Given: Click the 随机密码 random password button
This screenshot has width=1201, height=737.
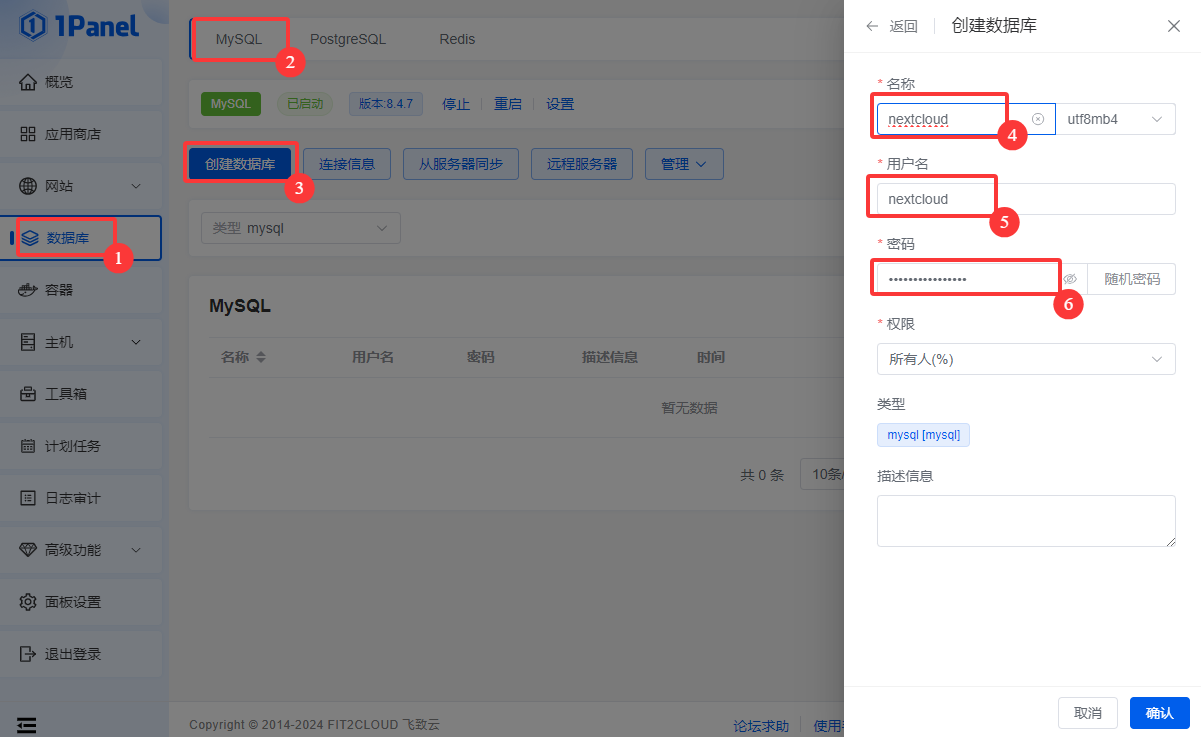Looking at the screenshot, I should point(1131,279).
